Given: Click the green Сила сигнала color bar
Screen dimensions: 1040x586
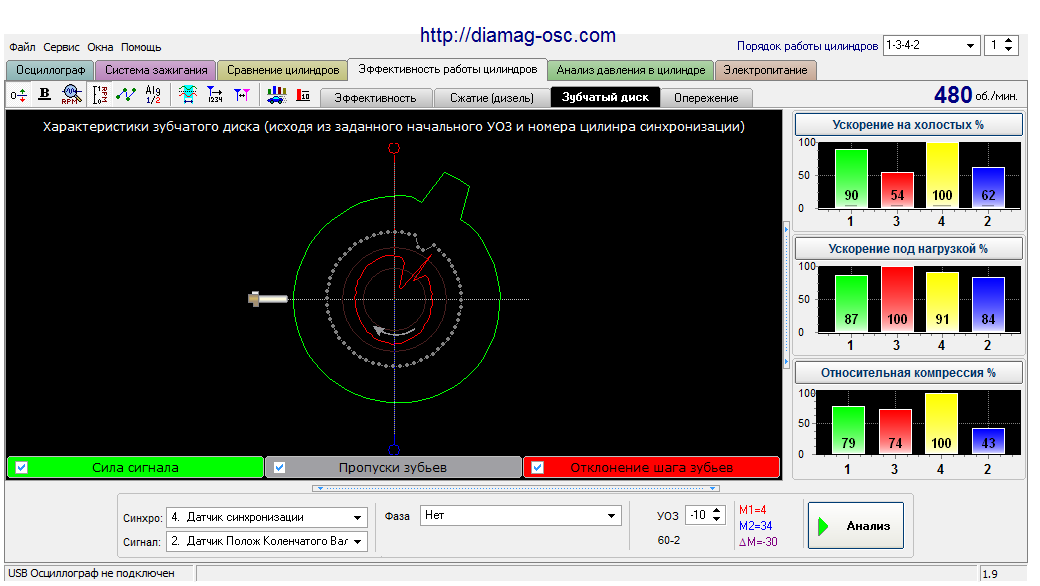Looking at the screenshot, I should (x=135, y=467).
